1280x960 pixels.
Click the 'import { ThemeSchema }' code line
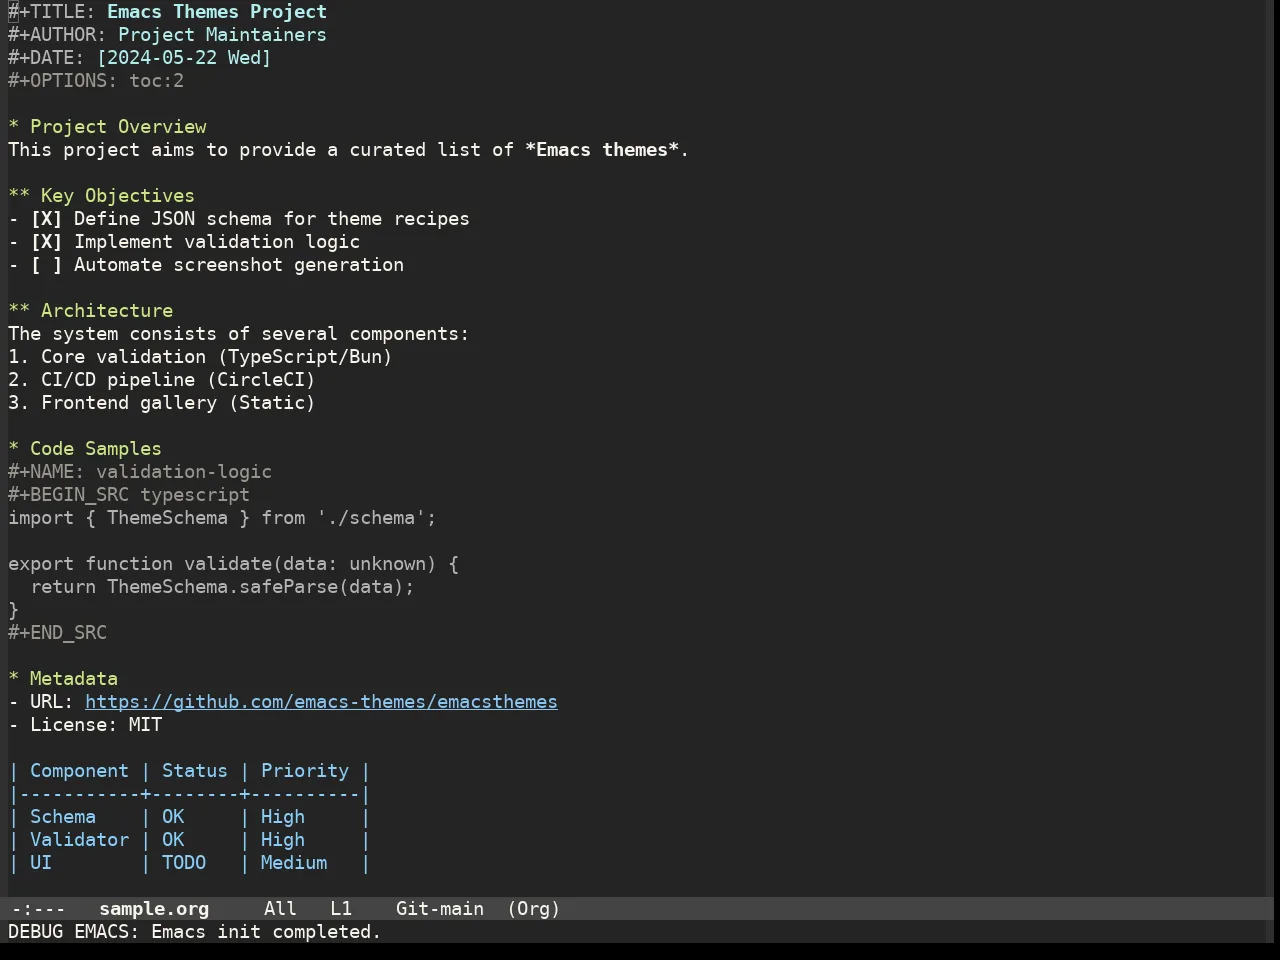[x=222, y=518]
